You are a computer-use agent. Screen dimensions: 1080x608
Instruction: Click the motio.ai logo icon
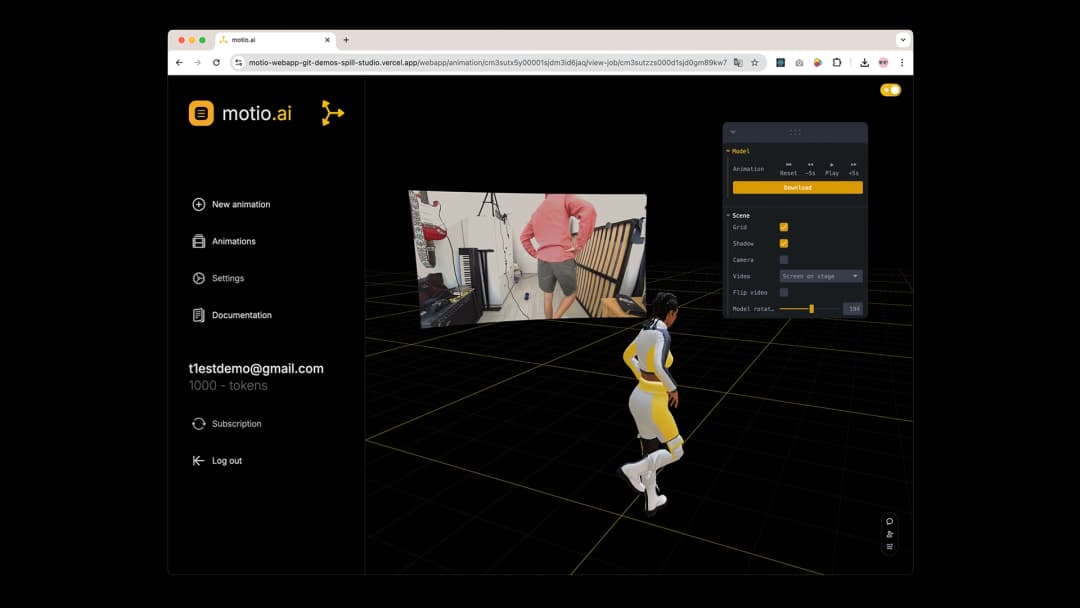click(x=201, y=113)
